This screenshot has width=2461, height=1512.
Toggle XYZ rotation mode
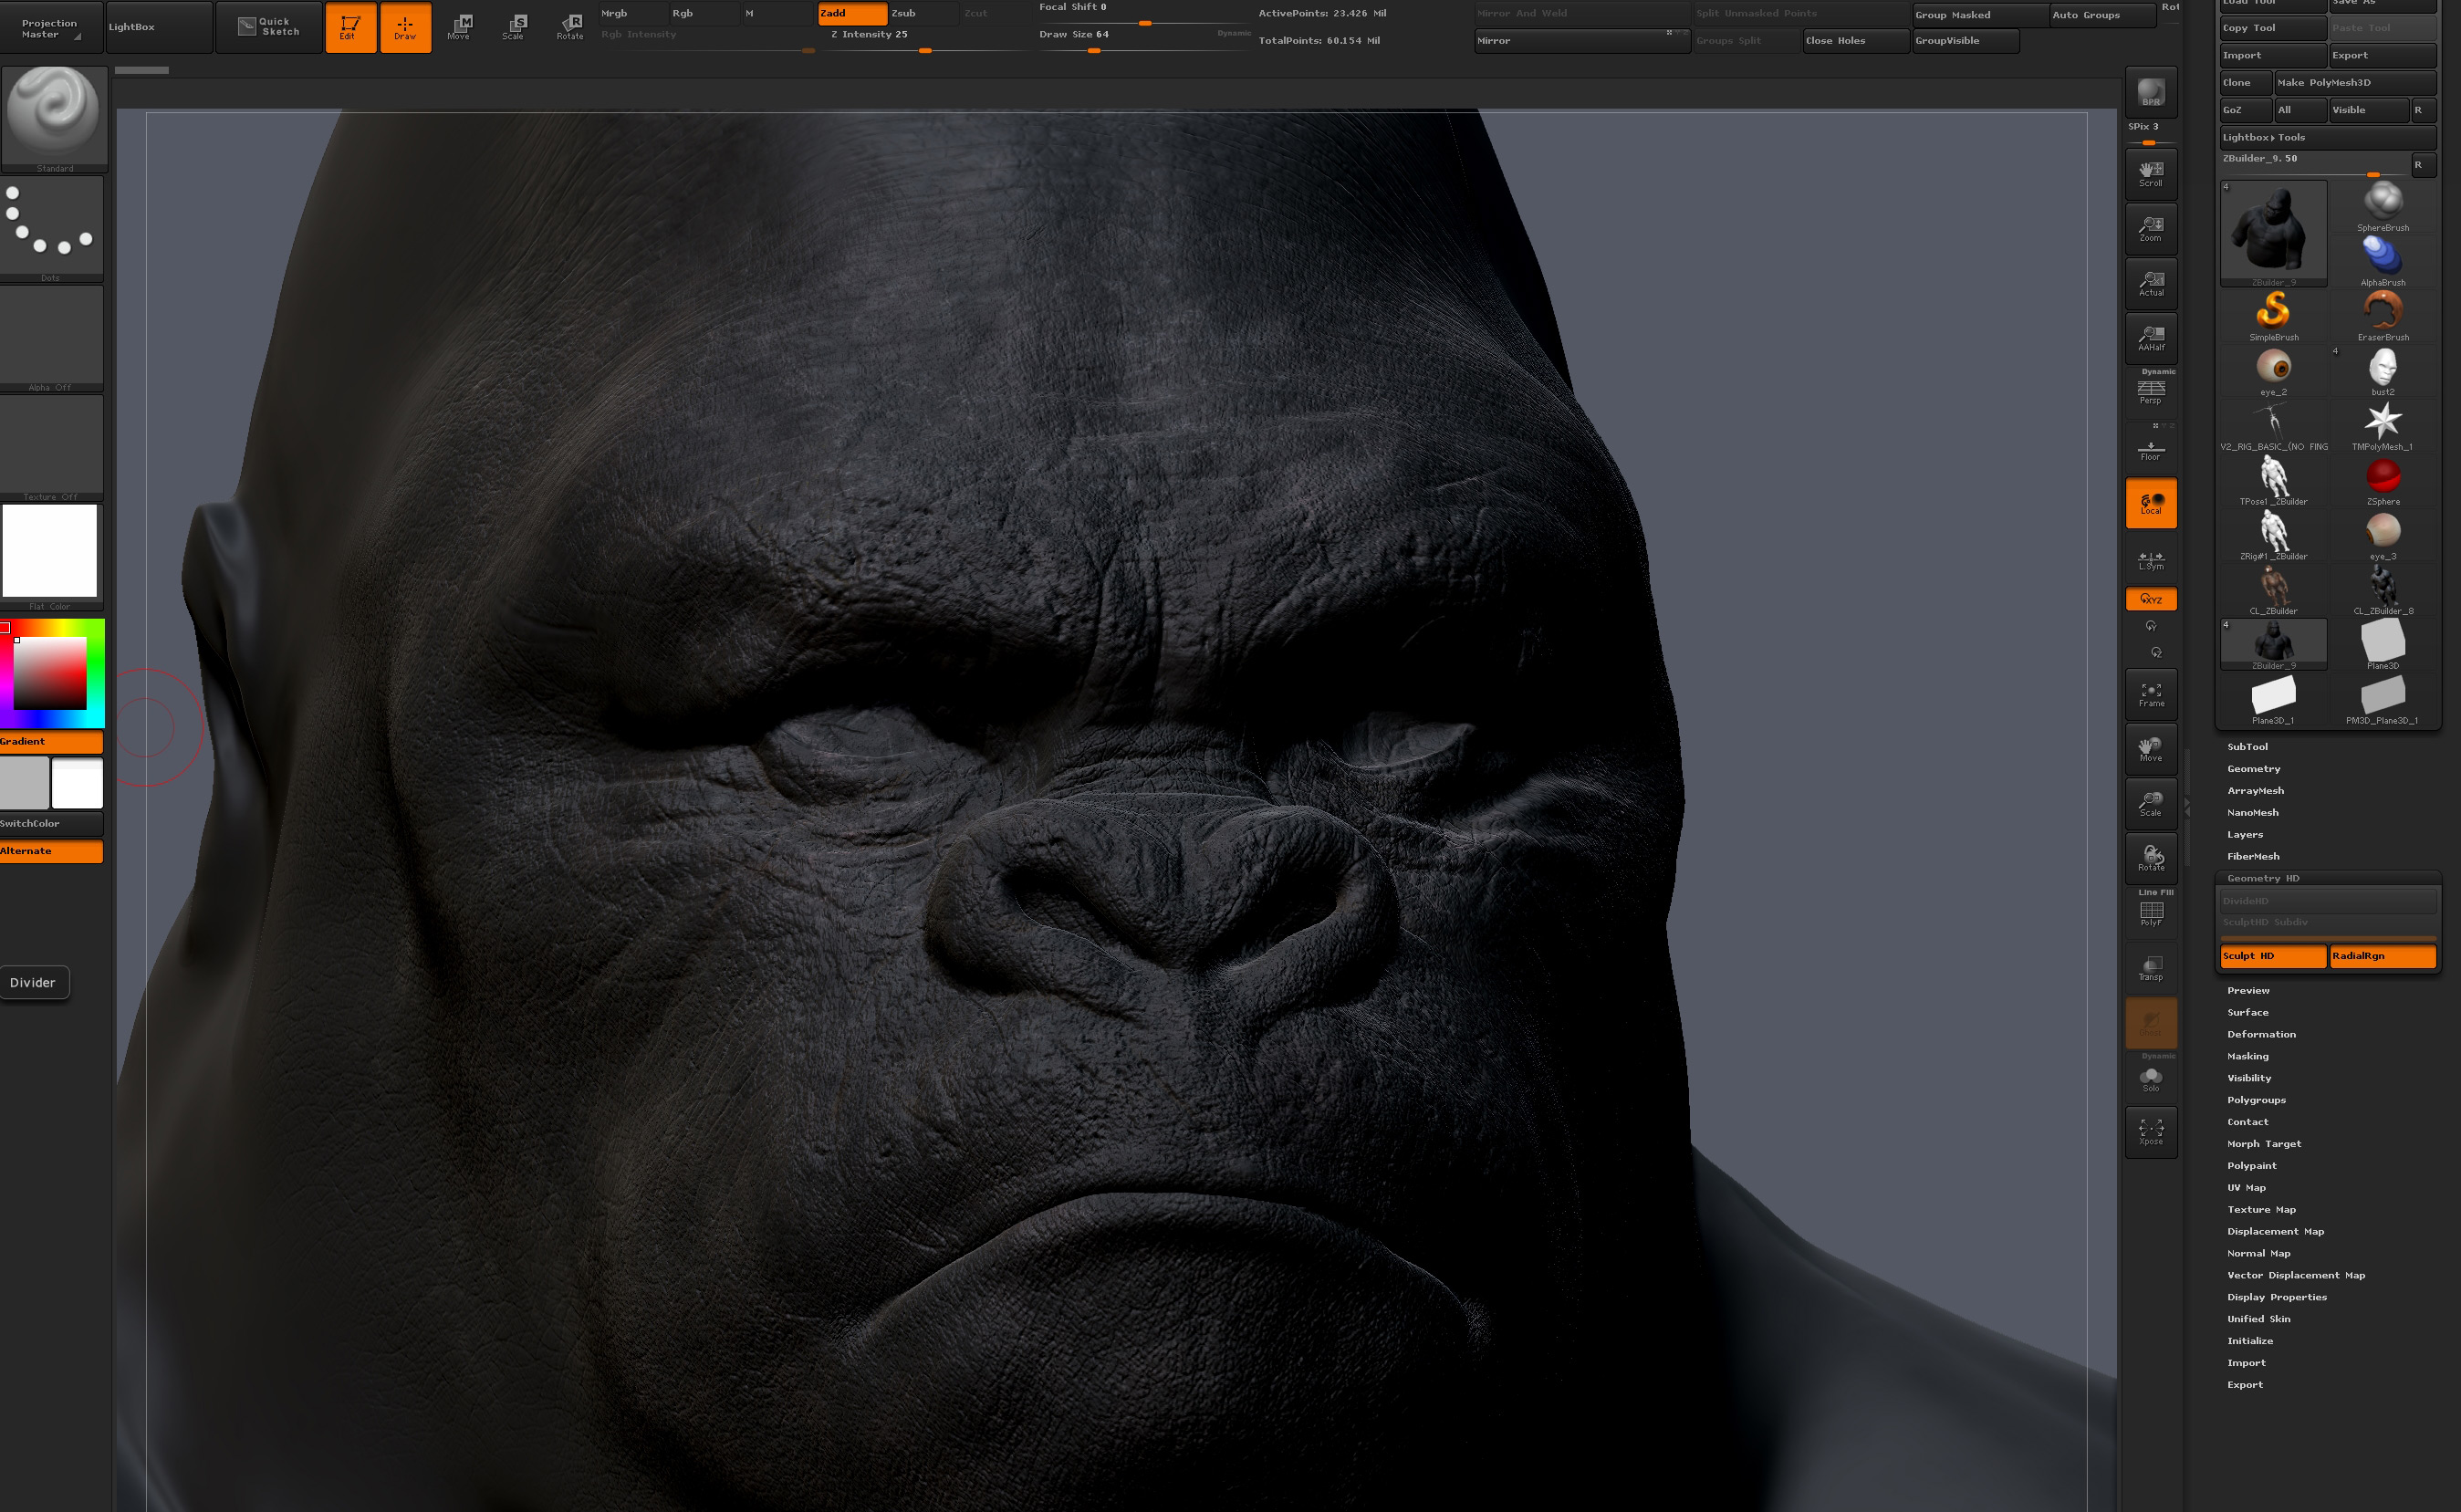[x=2151, y=599]
